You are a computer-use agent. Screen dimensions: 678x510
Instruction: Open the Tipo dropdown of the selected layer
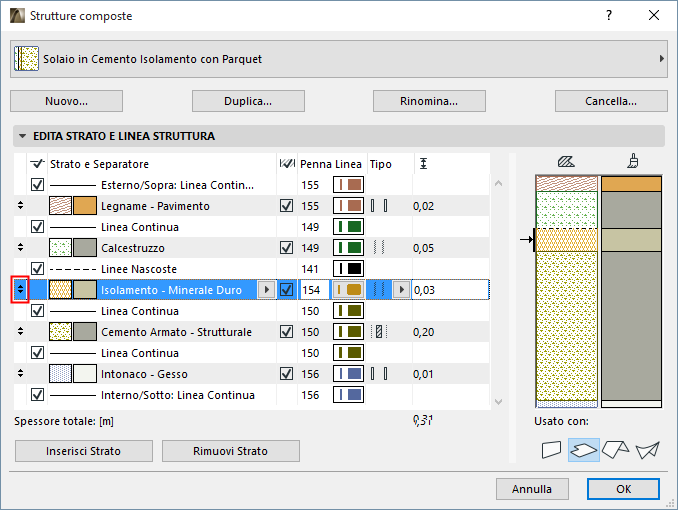[402, 290]
